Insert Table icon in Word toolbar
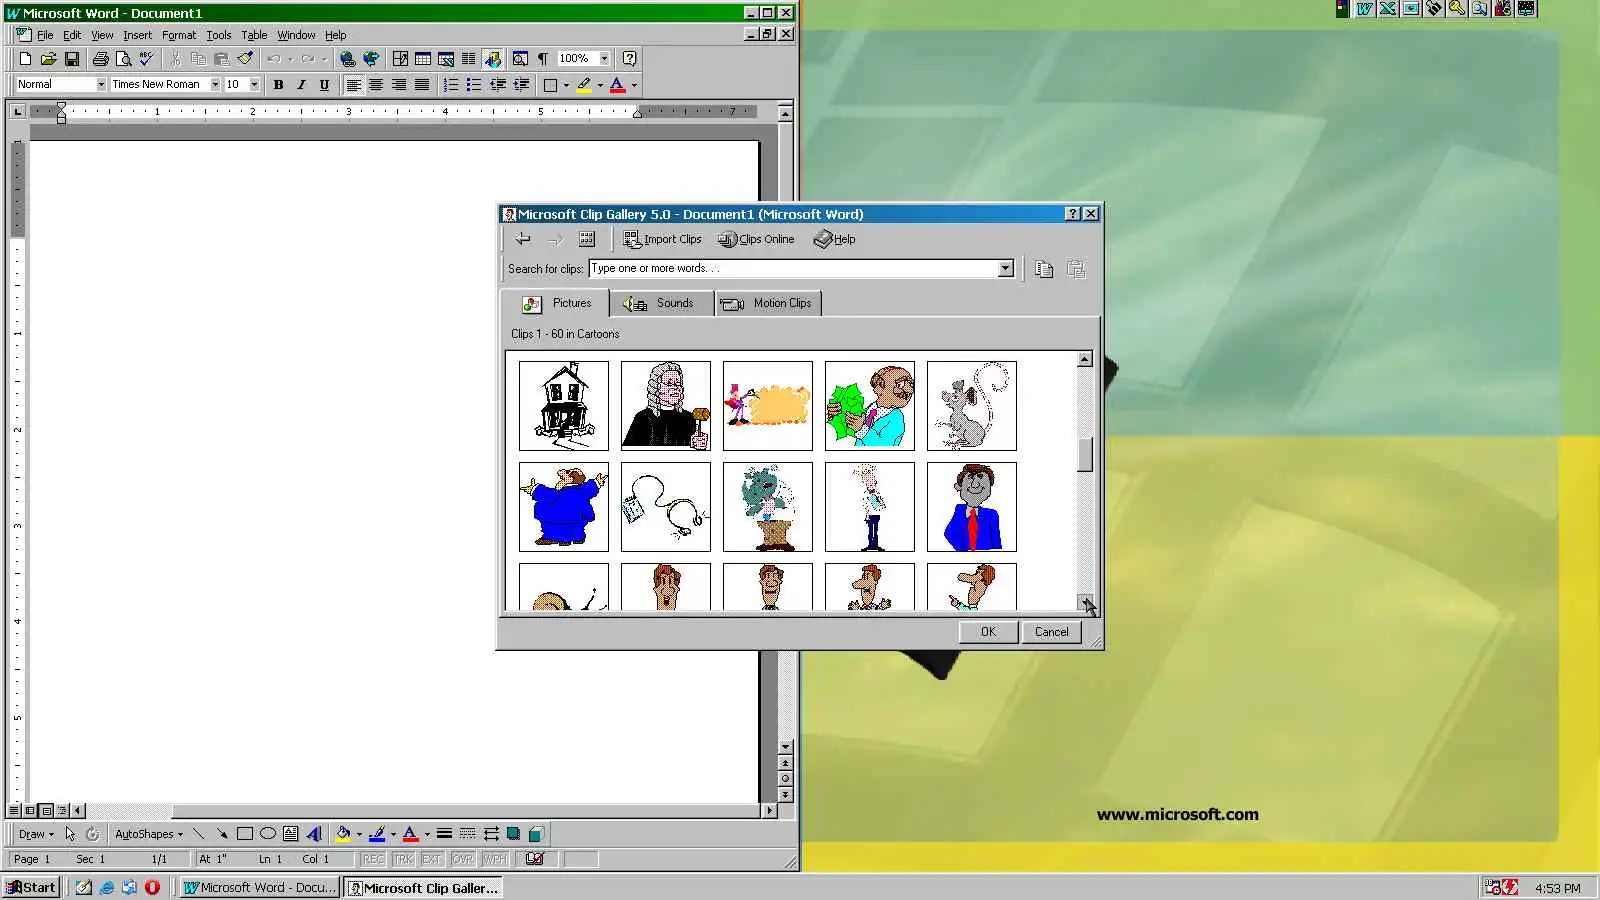This screenshot has width=1600, height=900. (423, 59)
